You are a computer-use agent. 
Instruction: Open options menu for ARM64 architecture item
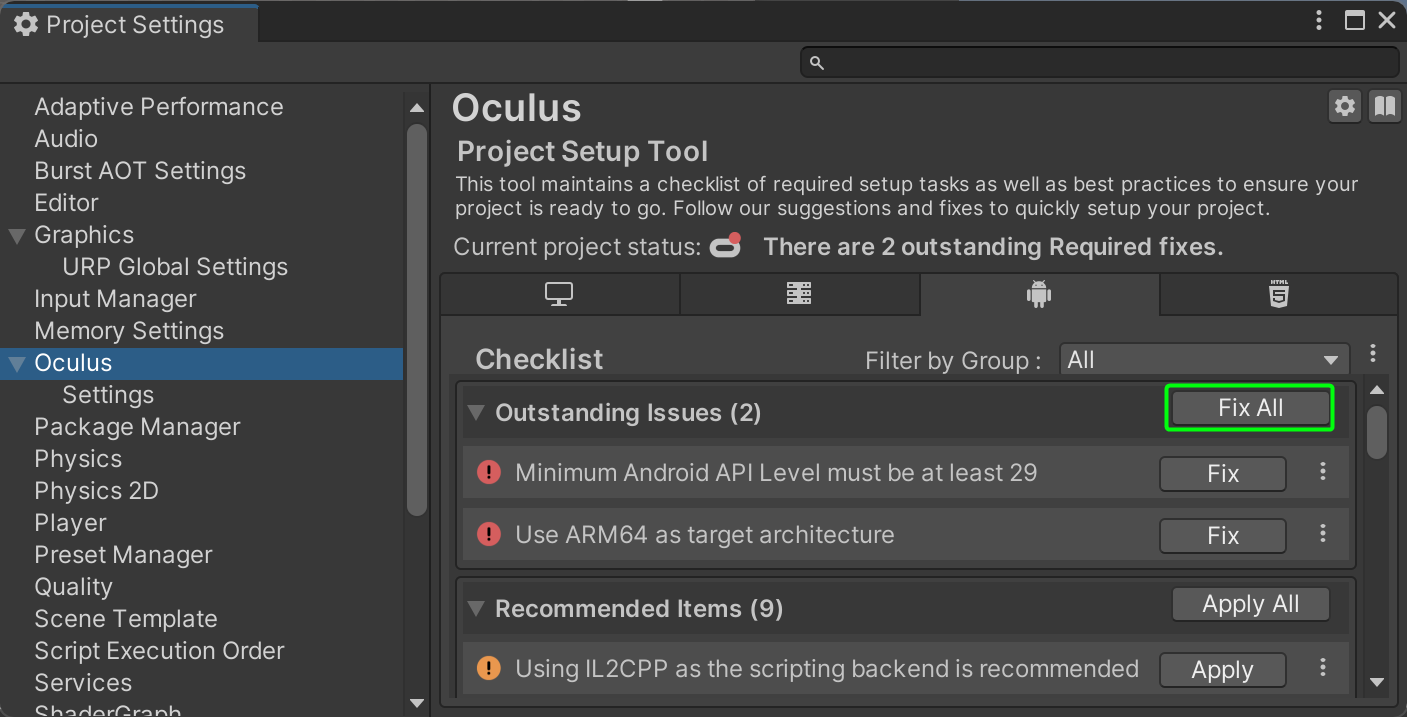[x=1323, y=534]
